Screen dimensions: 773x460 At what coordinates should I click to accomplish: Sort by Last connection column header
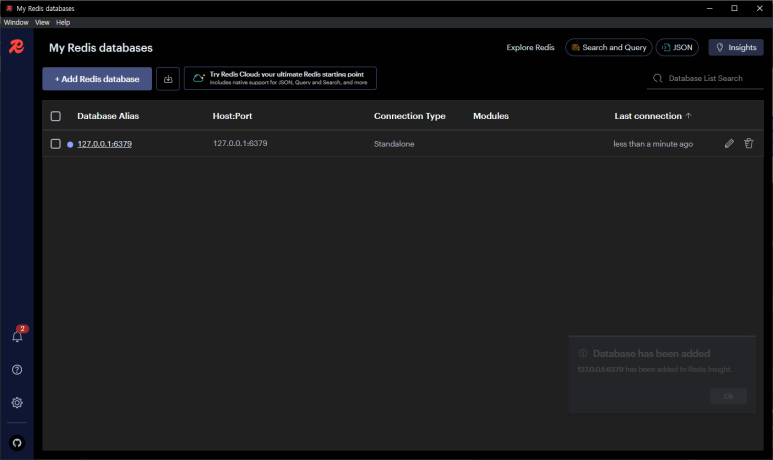[x=648, y=116]
